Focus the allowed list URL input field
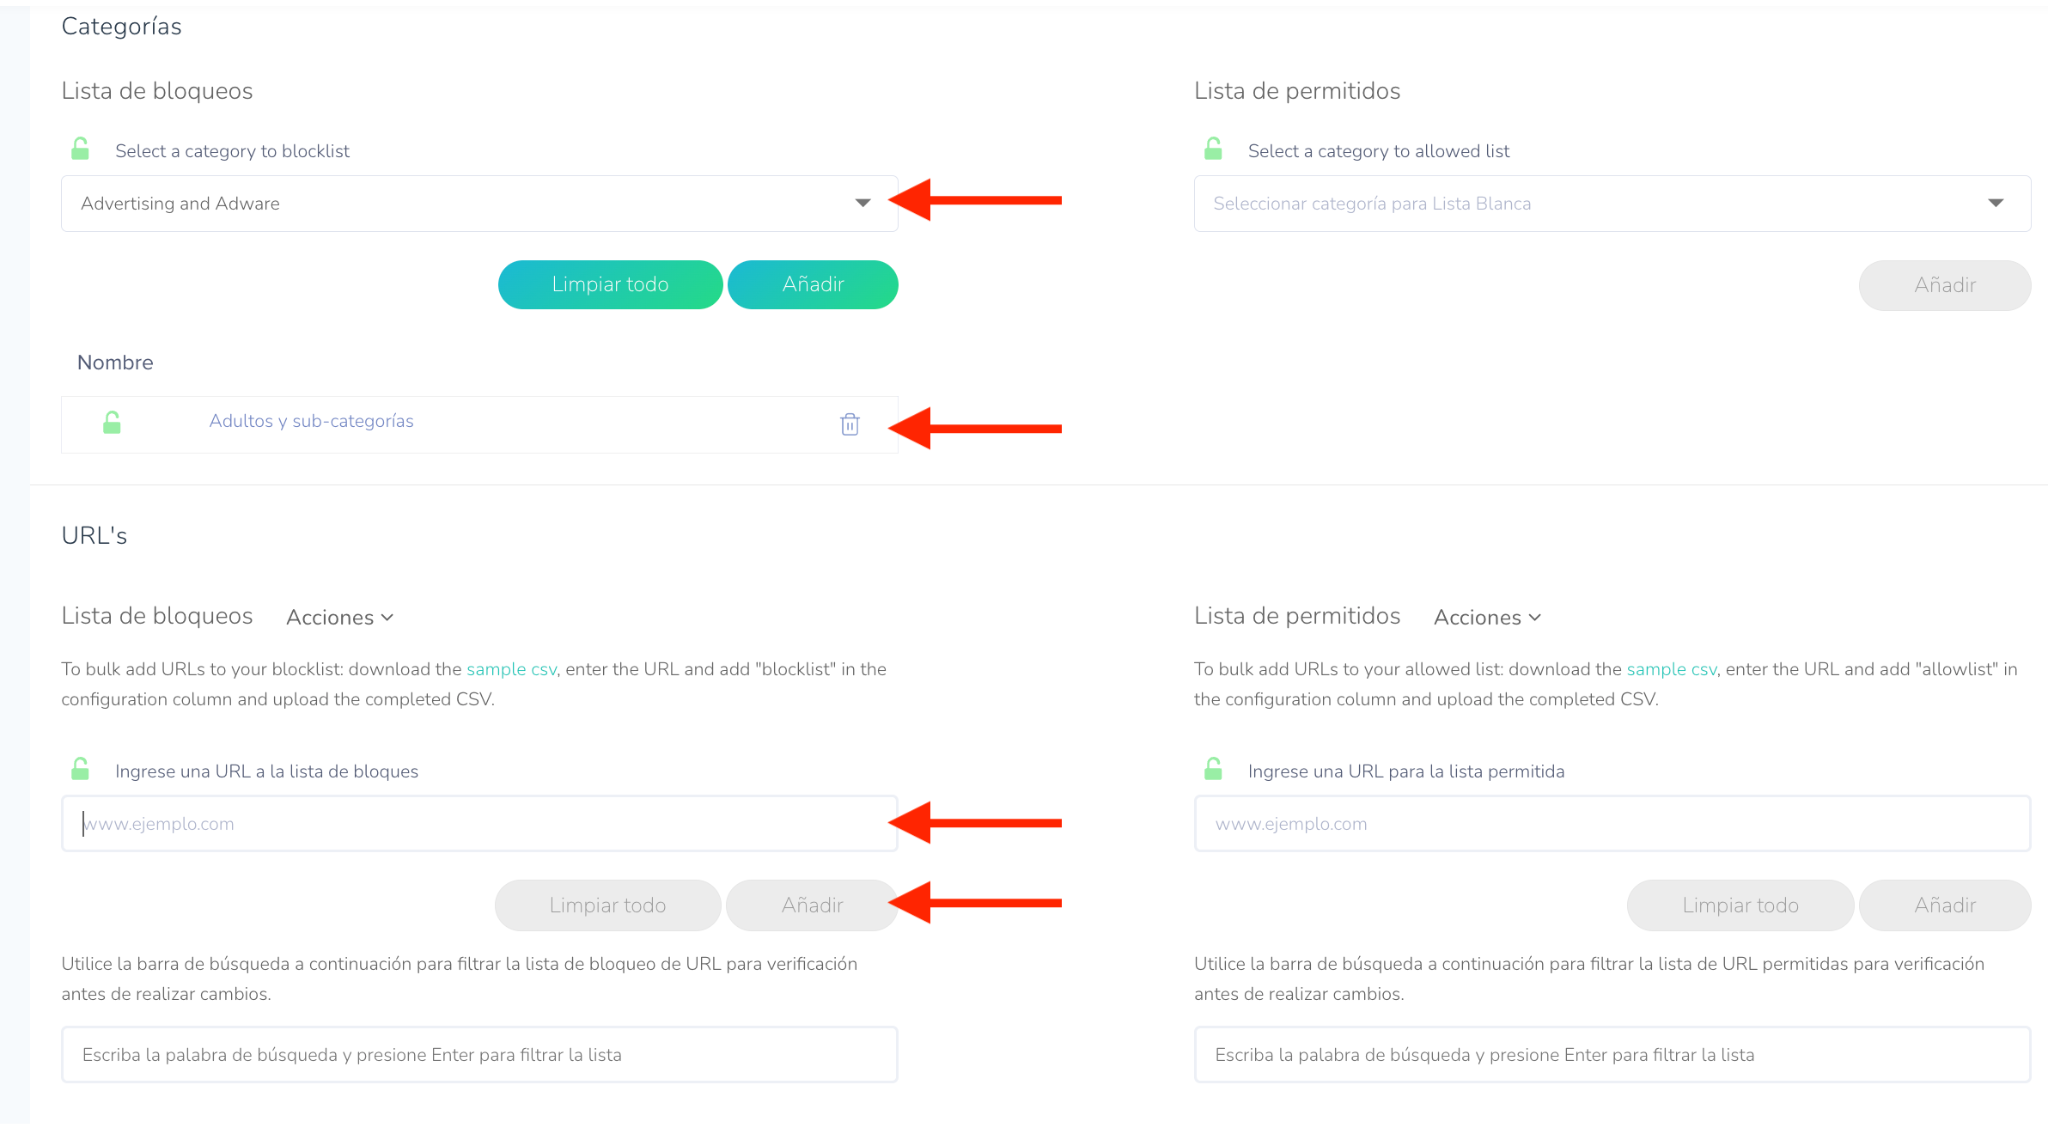This screenshot has height=1124, width=2048. (1611, 823)
